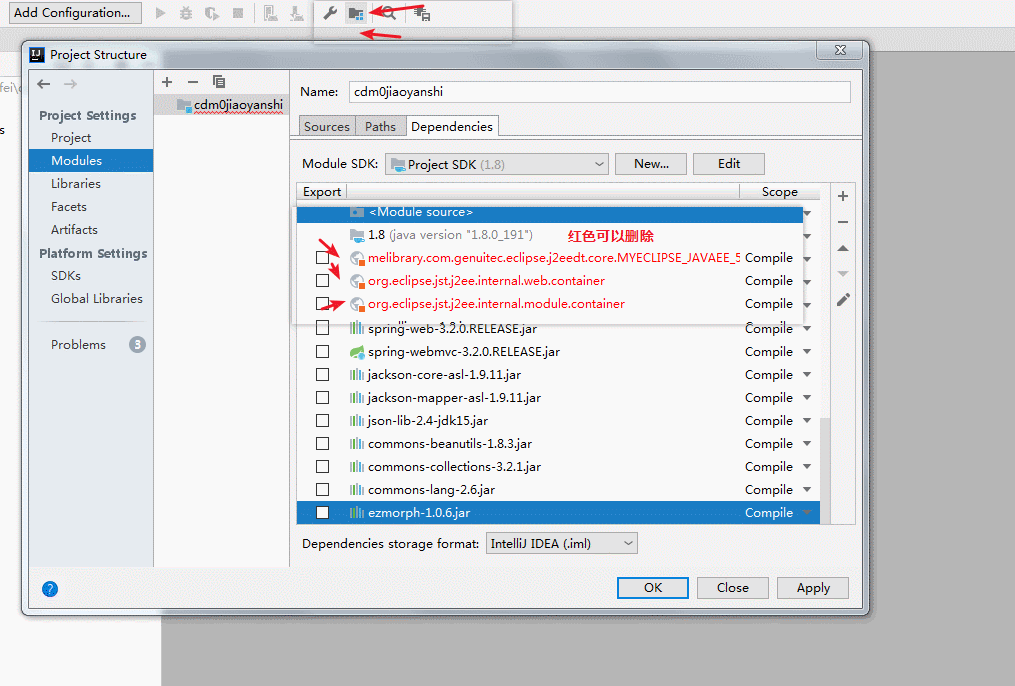Add a dependency with the right-side plus

pyautogui.click(x=843, y=196)
